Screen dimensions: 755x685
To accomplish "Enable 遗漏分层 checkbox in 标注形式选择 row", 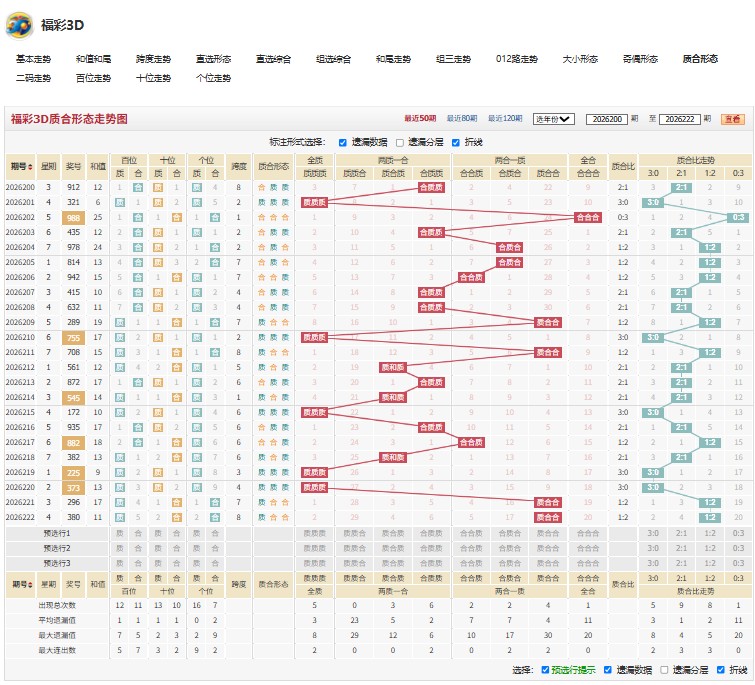I will tap(400, 142).
